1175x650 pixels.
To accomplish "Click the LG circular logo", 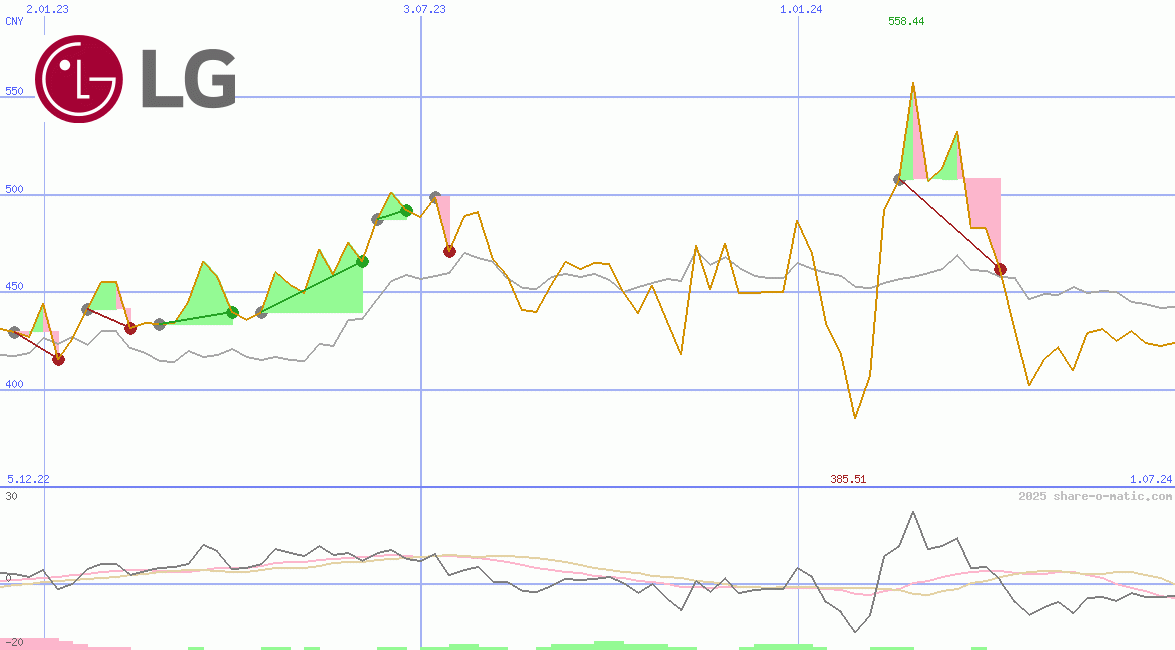I will pos(79,79).
